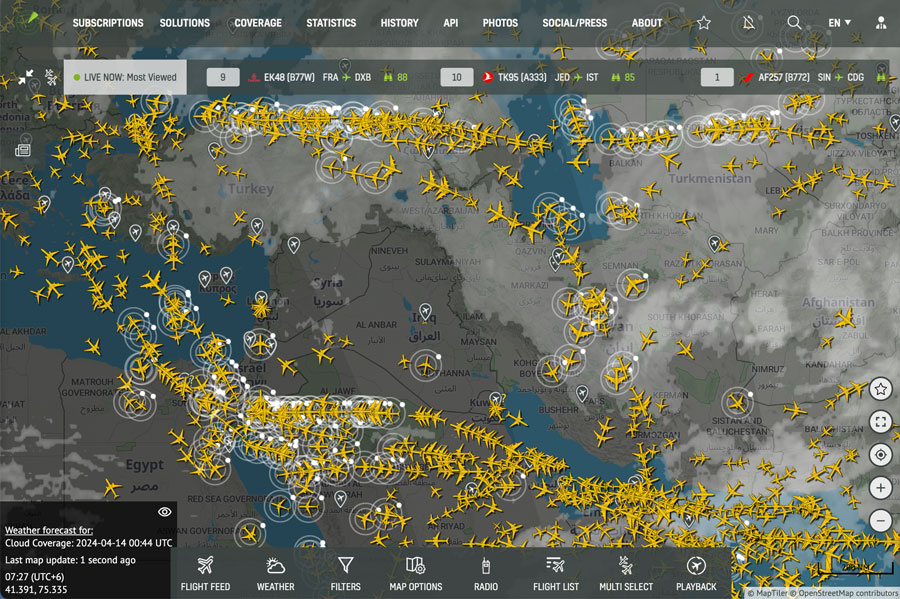
Task: Open the user account icon
Action: pos(880,23)
